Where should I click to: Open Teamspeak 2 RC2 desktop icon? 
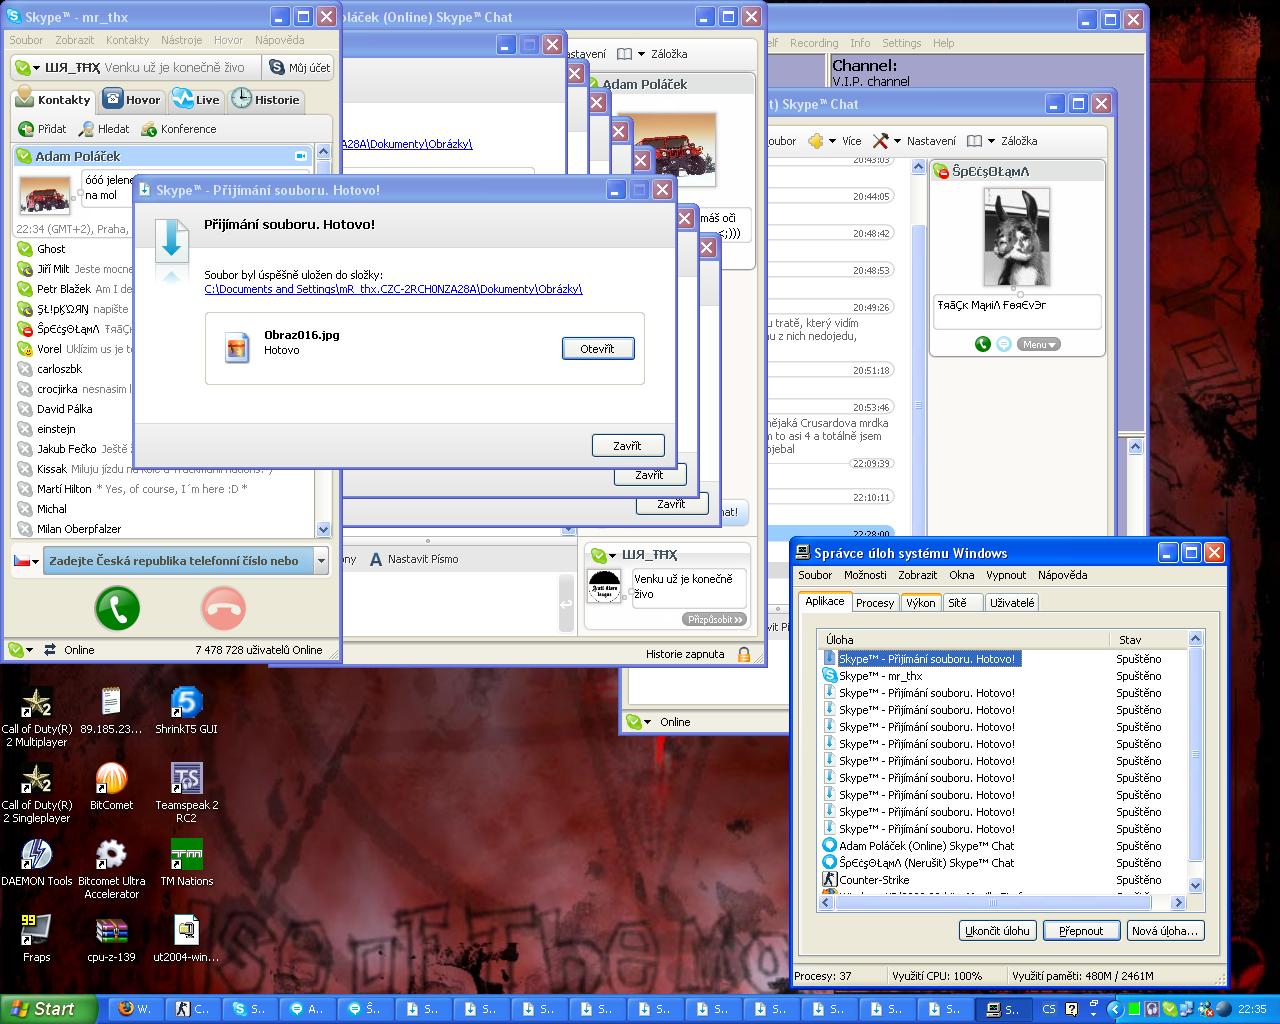tap(187, 793)
